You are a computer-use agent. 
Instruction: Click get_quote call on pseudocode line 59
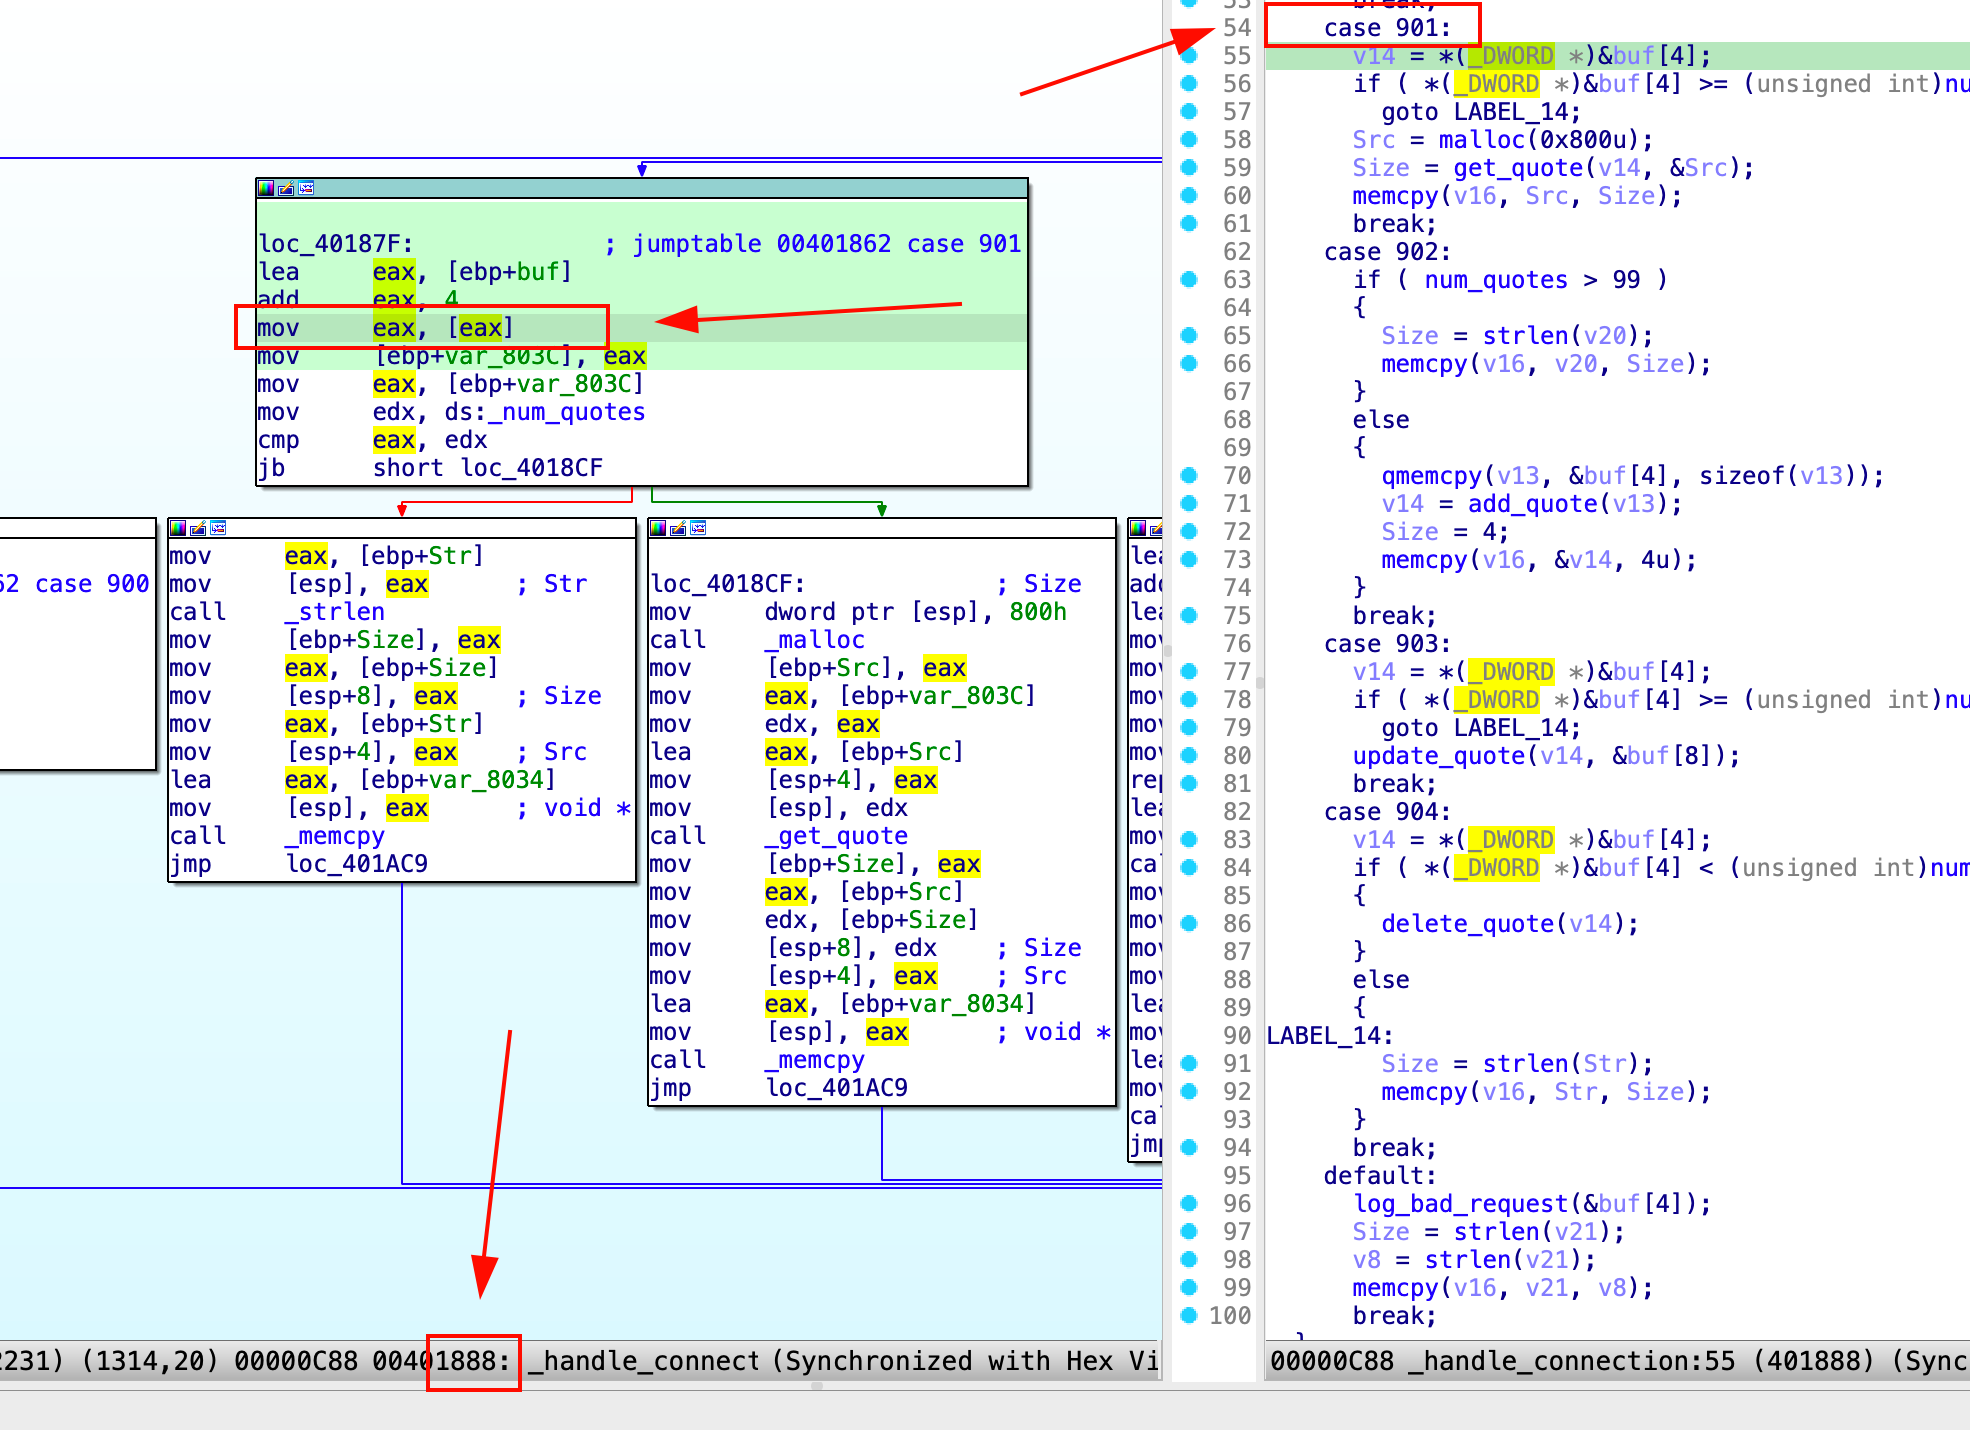pyautogui.click(x=1518, y=168)
